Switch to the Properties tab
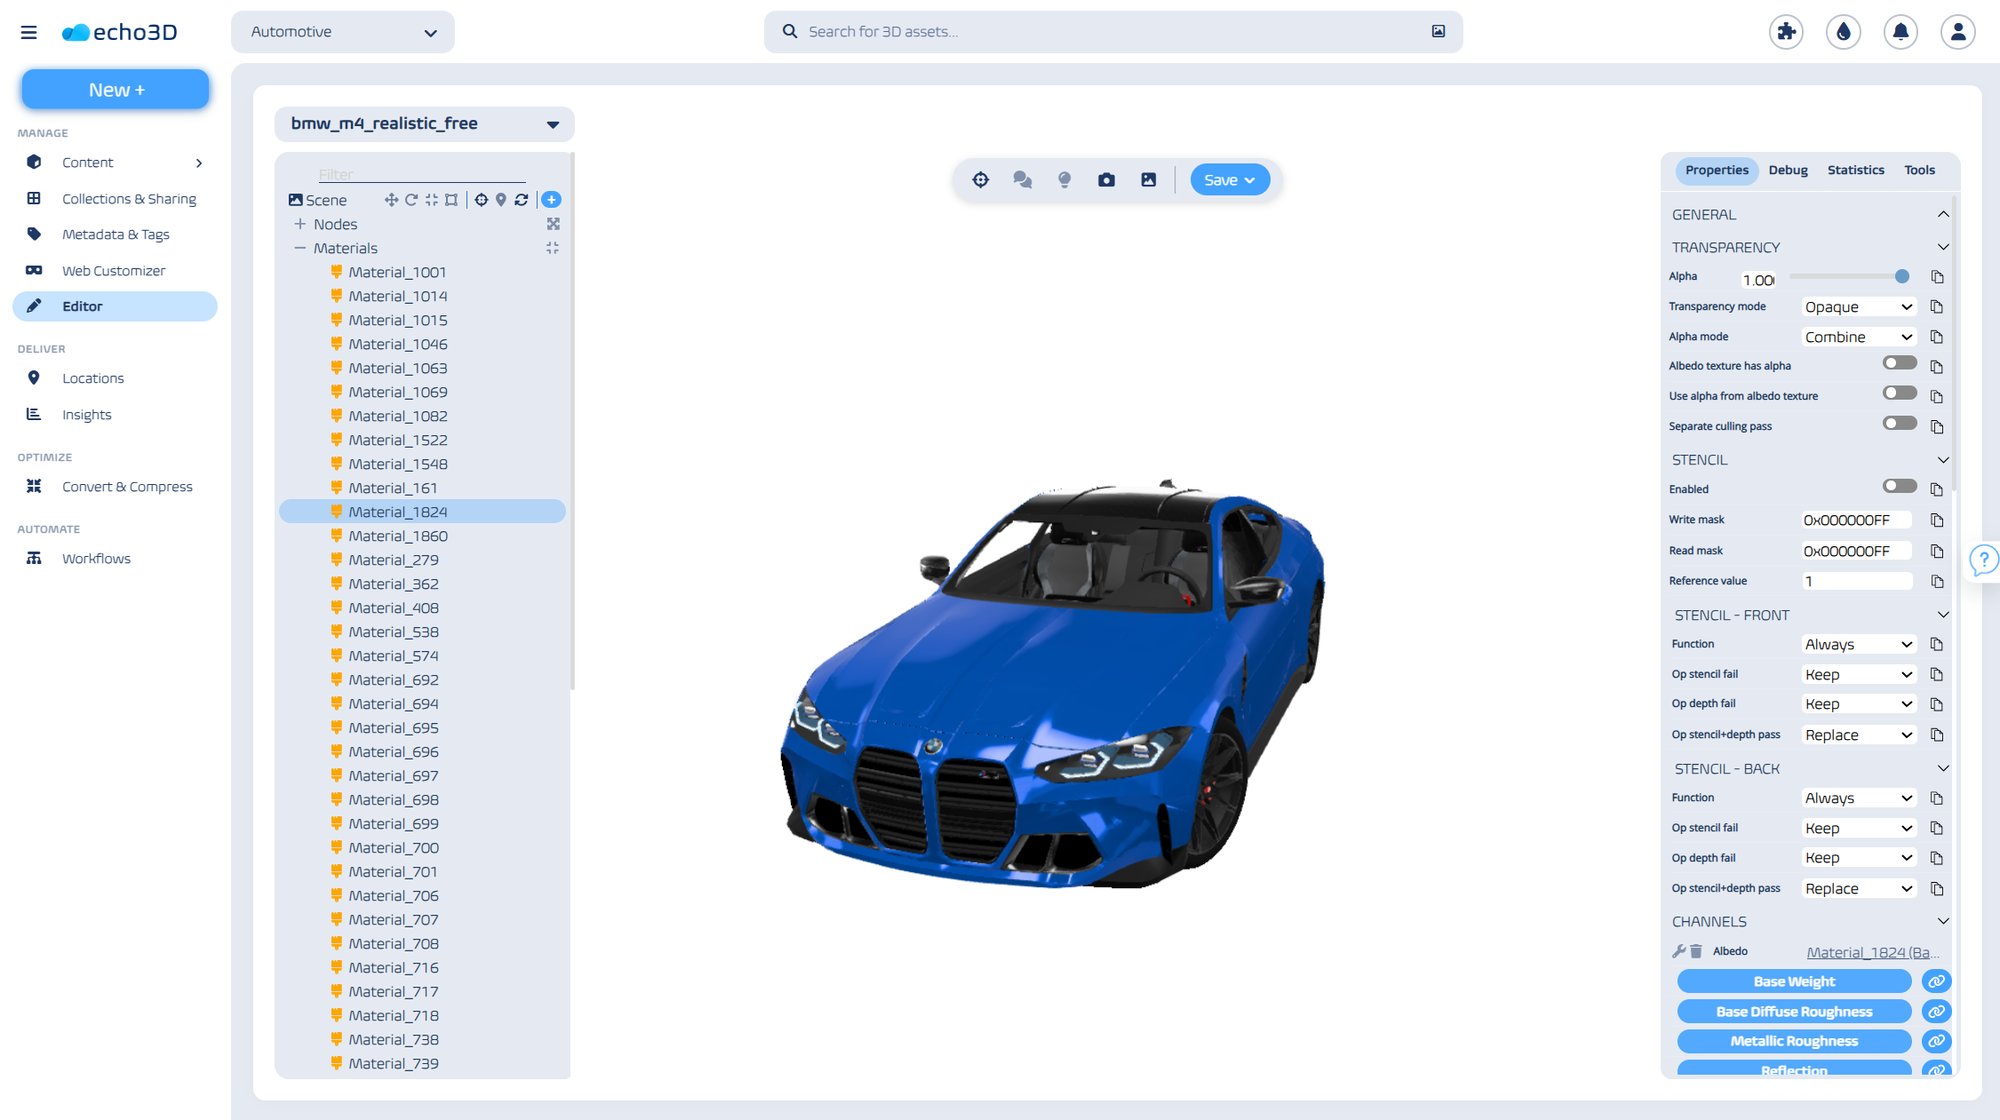 [x=1716, y=170]
